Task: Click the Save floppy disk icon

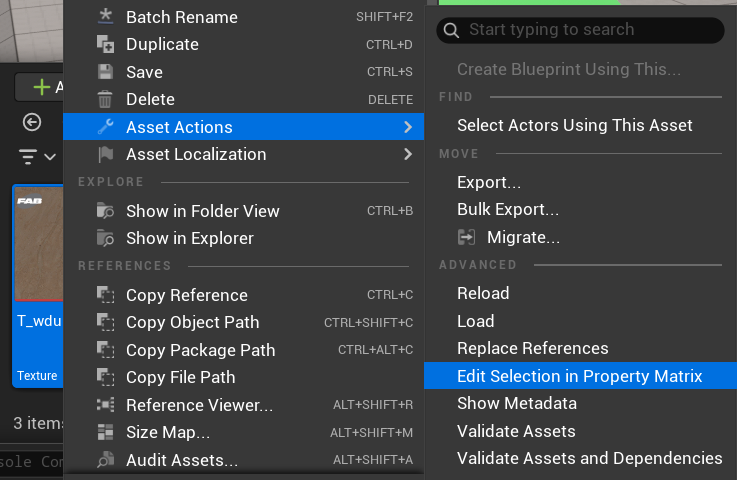Action: coord(105,72)
